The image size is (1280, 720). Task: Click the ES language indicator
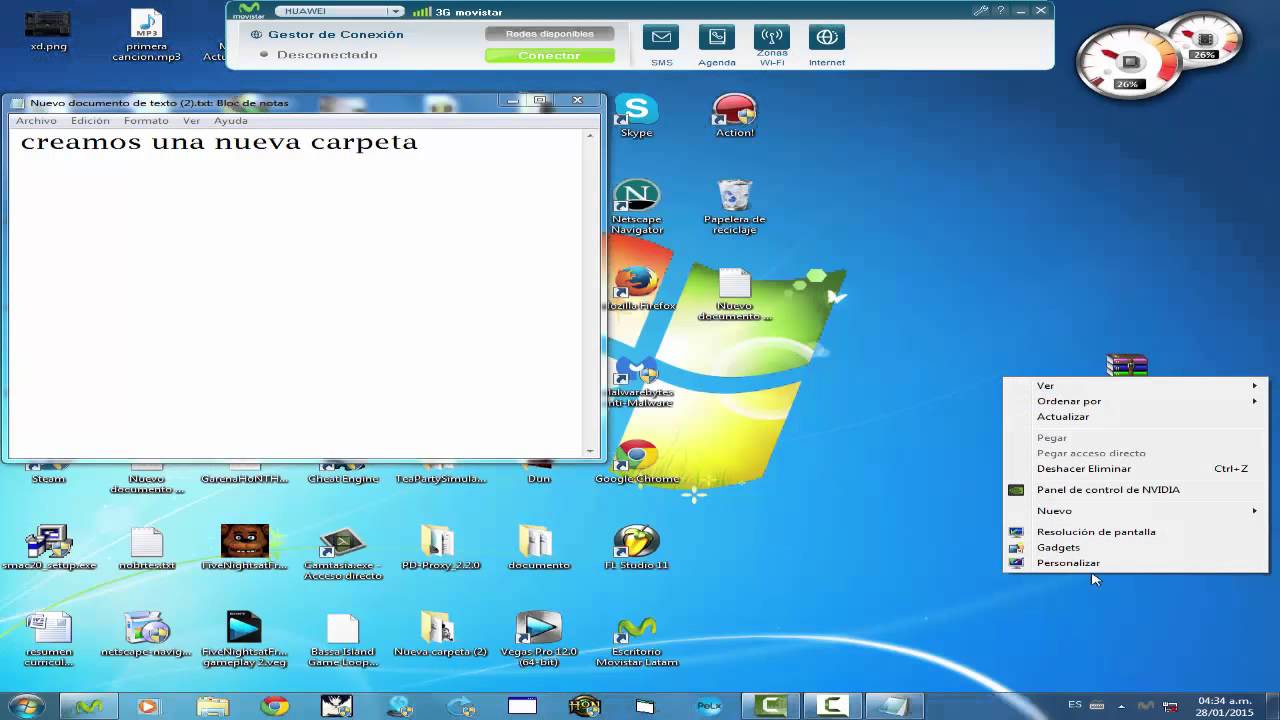point(1075,705)
